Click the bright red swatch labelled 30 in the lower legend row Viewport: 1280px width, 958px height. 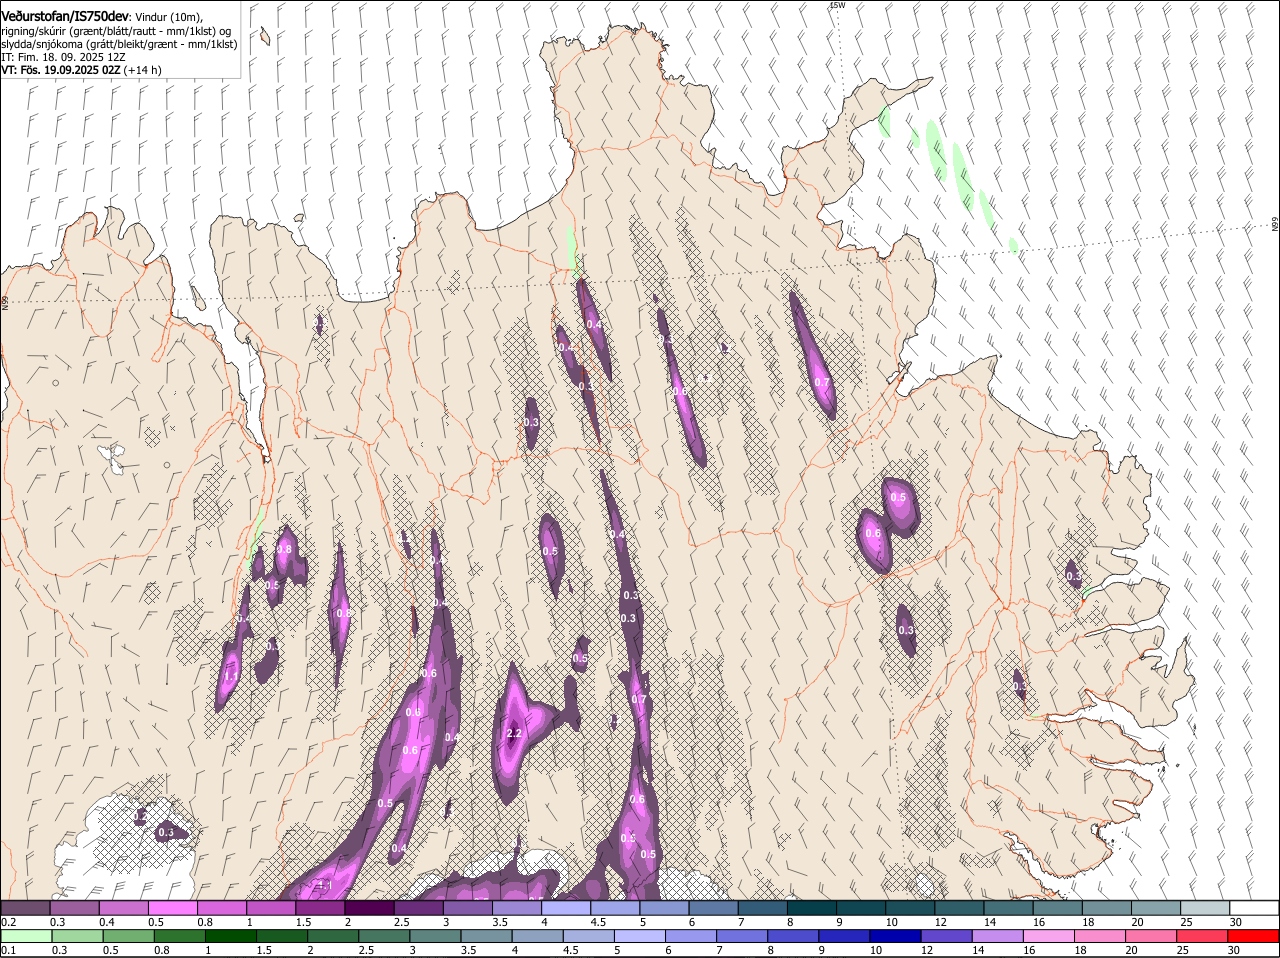tap(1254, 937)
